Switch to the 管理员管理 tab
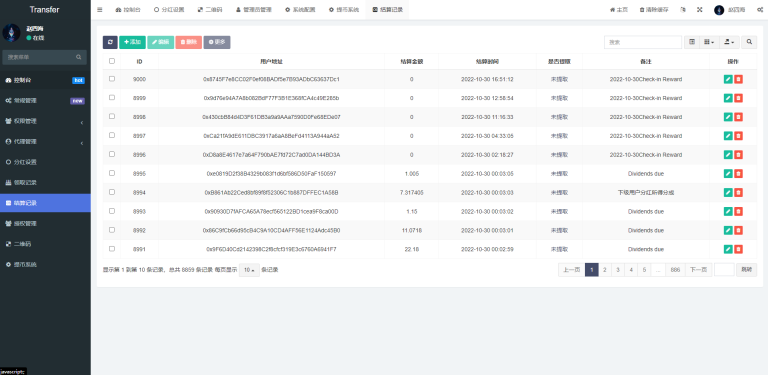Screen dimensions: 768x375 (x=253, y=10)
